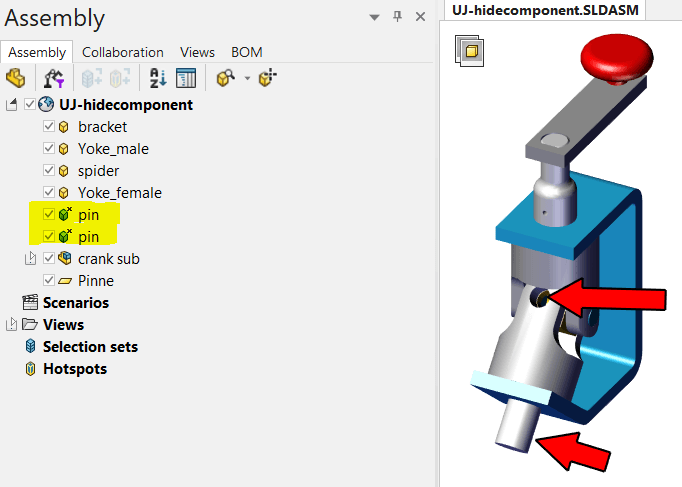
Task: Click the red knob in the 3D model
Action: [x=617, y=59]
